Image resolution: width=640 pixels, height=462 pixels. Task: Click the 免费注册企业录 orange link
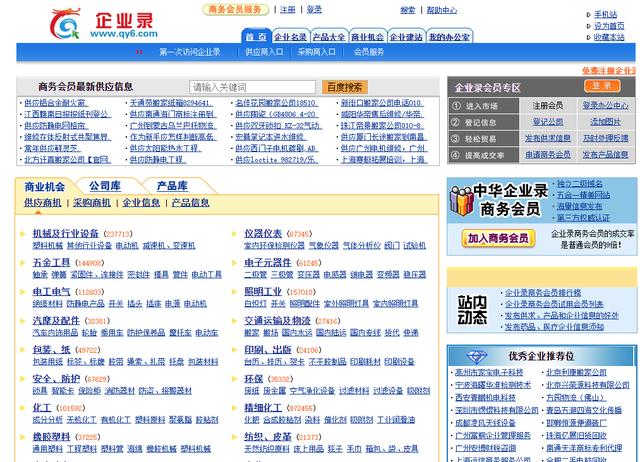tap(609, 71)
